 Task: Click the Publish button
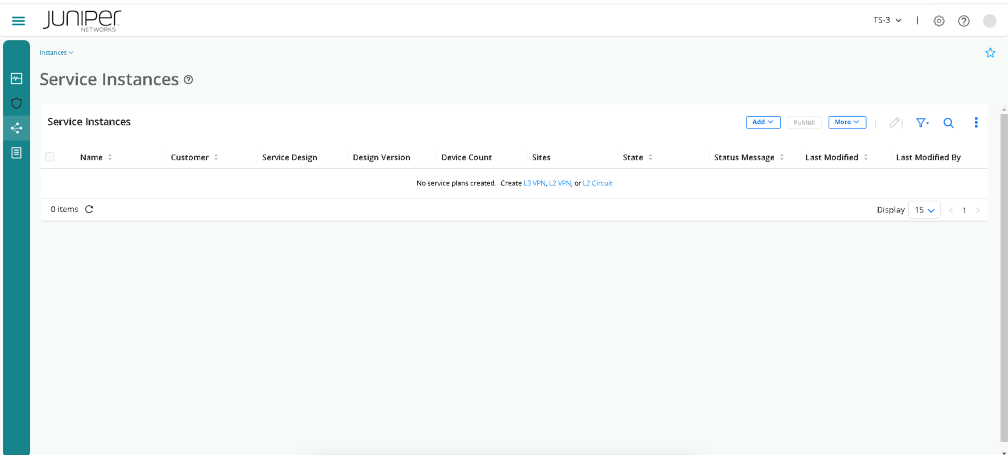click(804, 122)
